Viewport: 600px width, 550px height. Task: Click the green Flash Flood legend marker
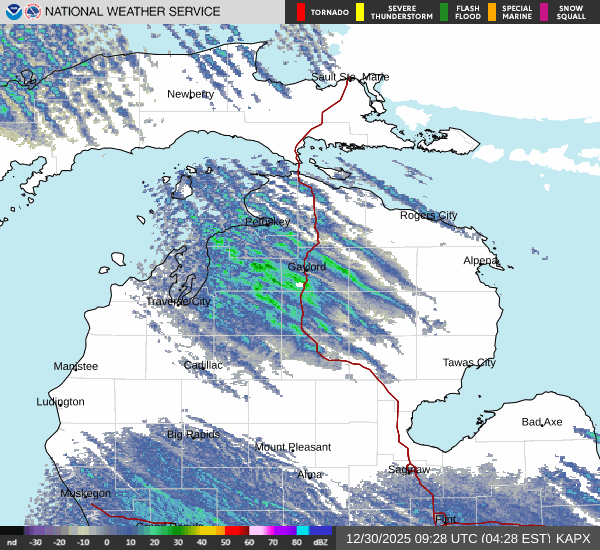443,12
